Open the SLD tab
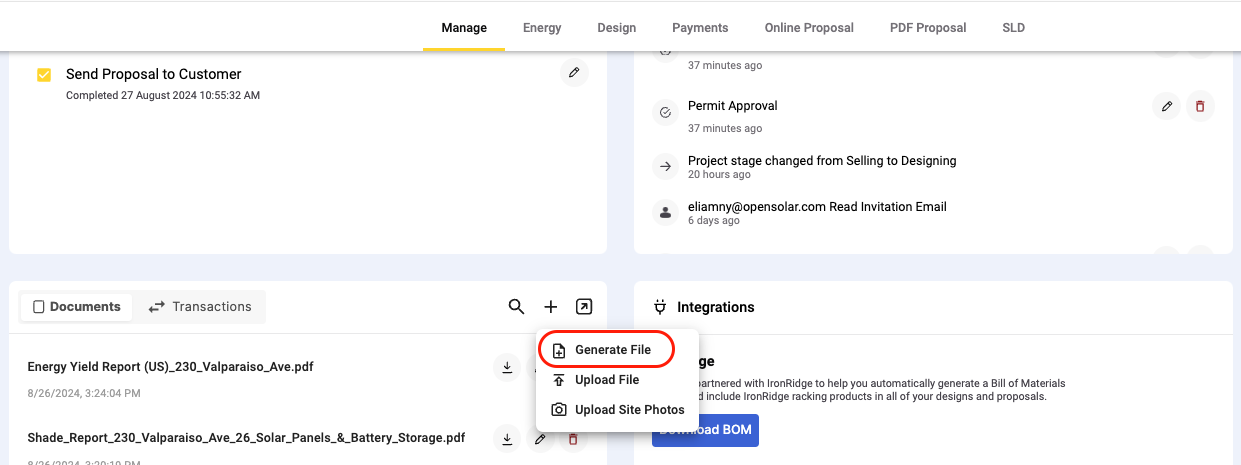This screenshot has width=1241, height=465. tap(1013, 28)
